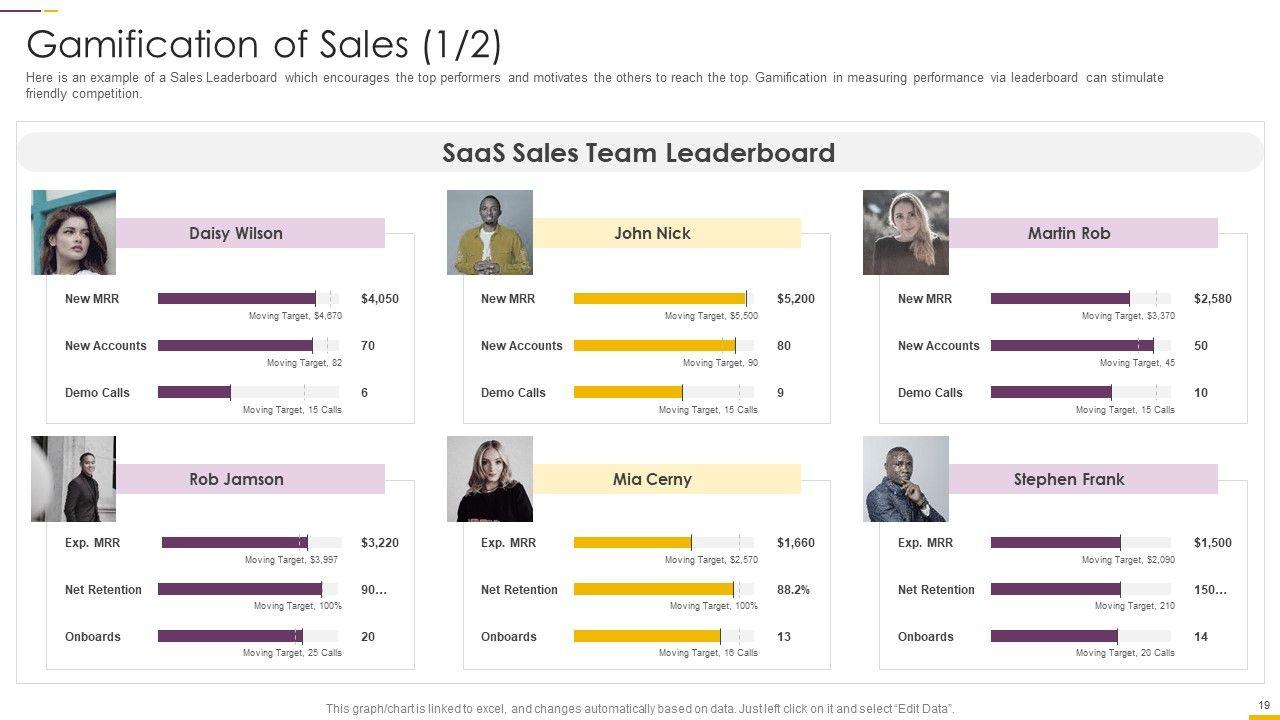The height and width of the screenshot is (720, 1280).
Task: Select the Gamification of Sales title
Action: (264, 45)
